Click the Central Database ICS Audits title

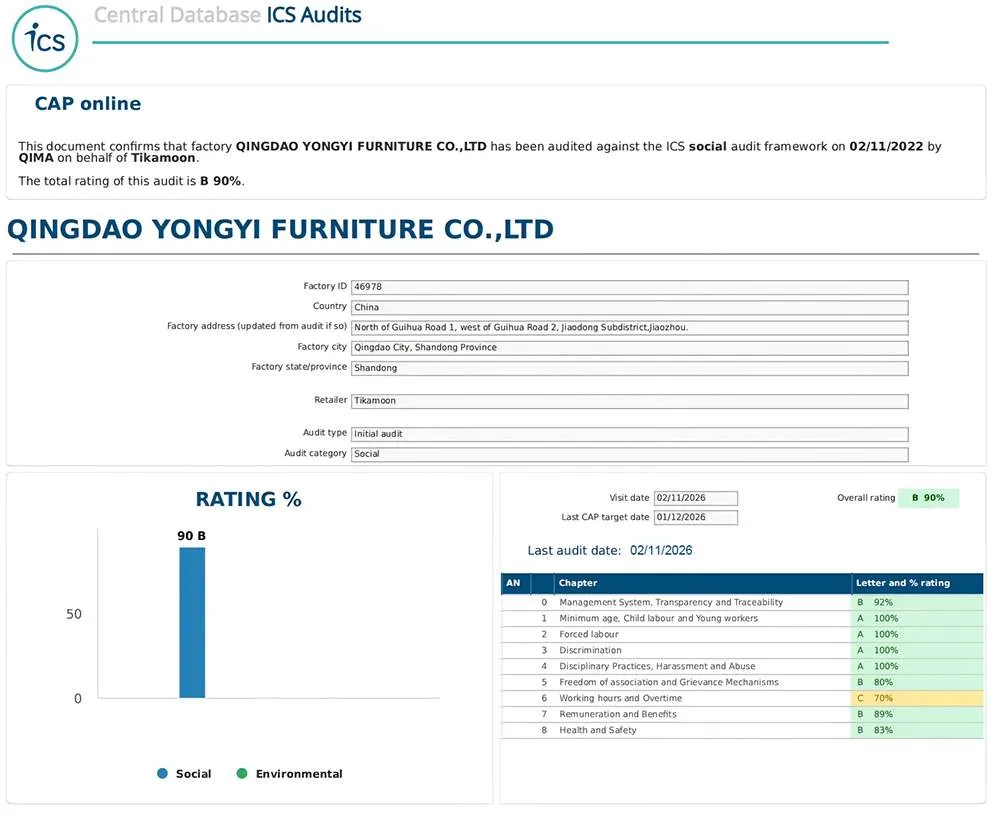229,15
